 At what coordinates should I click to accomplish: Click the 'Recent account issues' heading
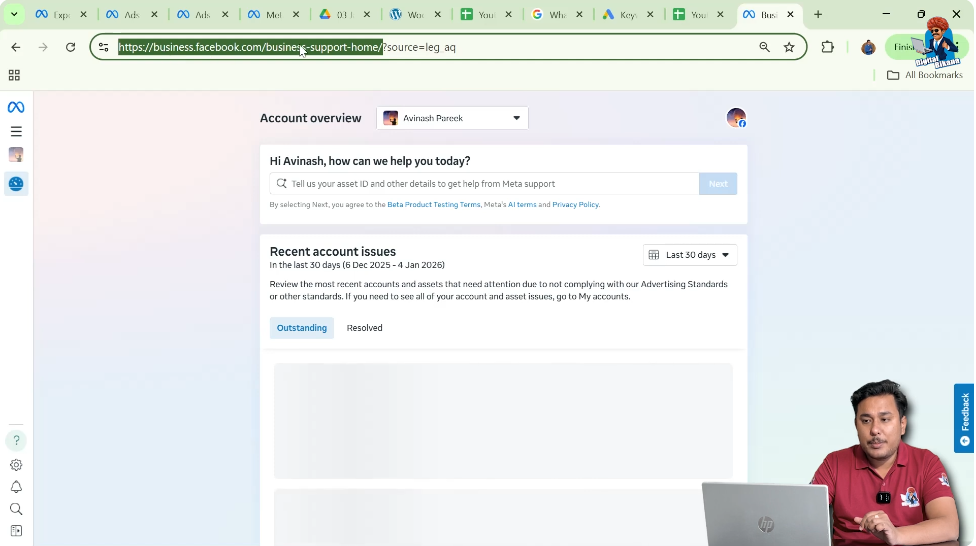[x=332, y=252]
